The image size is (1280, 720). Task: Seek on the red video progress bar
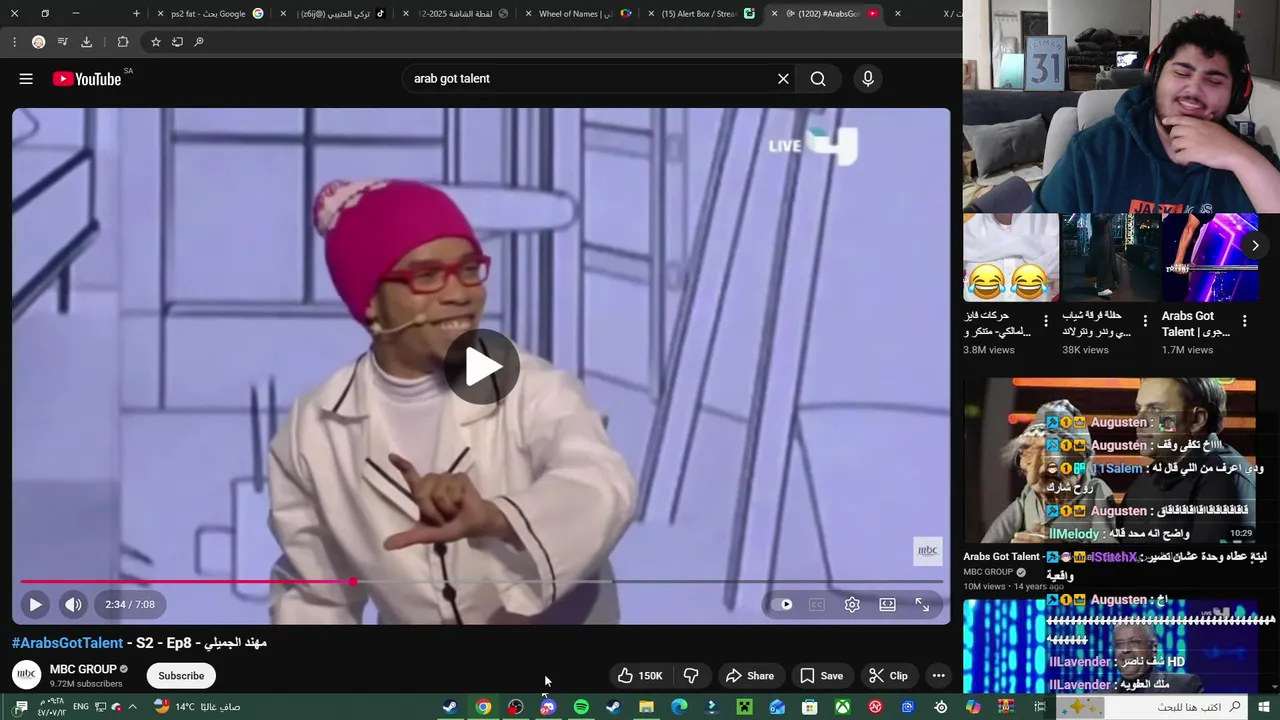481,581
